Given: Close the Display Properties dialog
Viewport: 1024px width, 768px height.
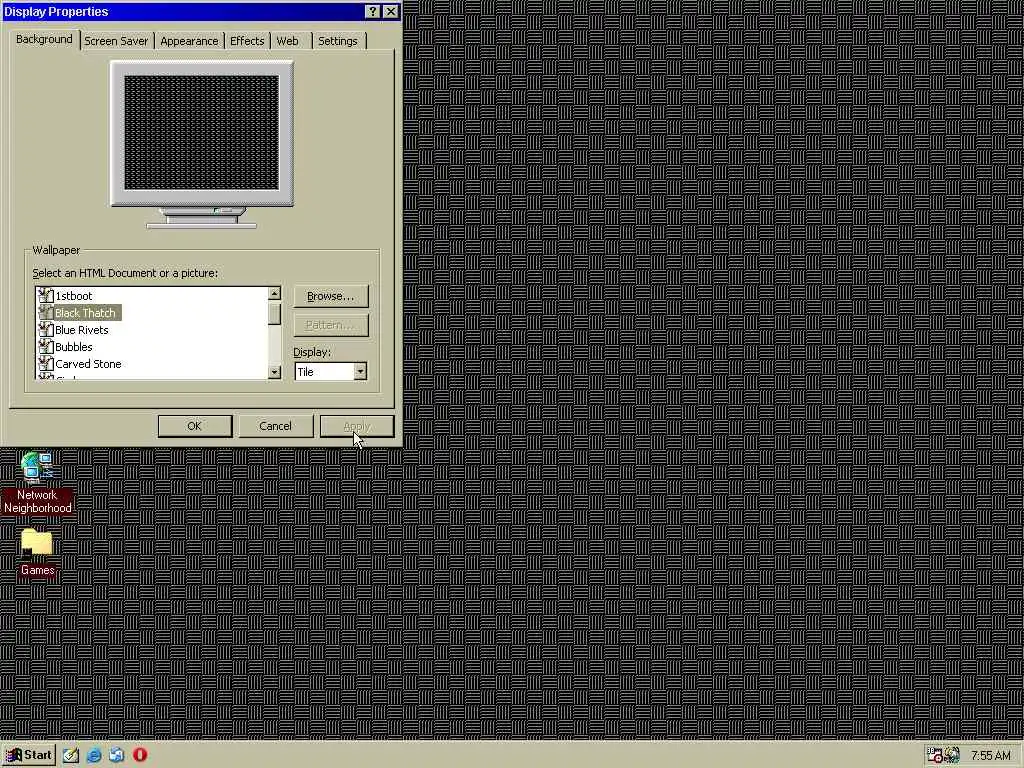Looking at the screenshot, I should pos(391,12).
